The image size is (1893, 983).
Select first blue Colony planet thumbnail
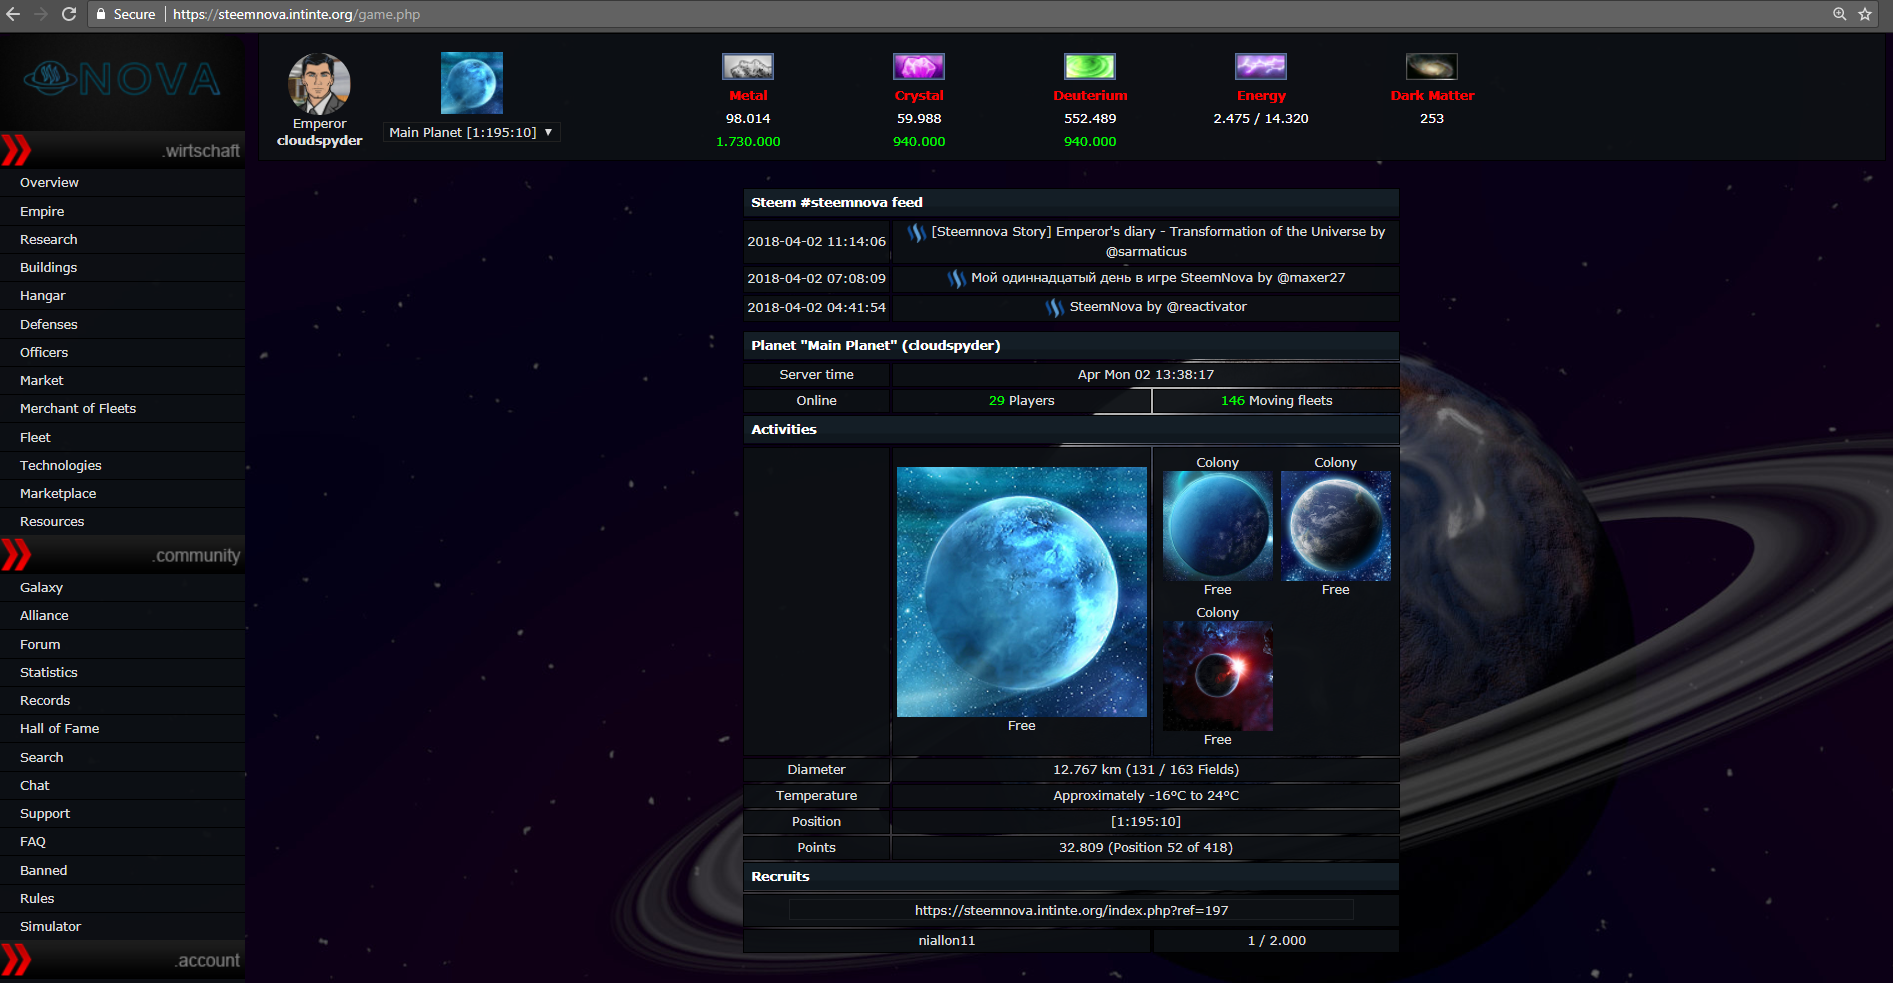[x=1217, y=526]
